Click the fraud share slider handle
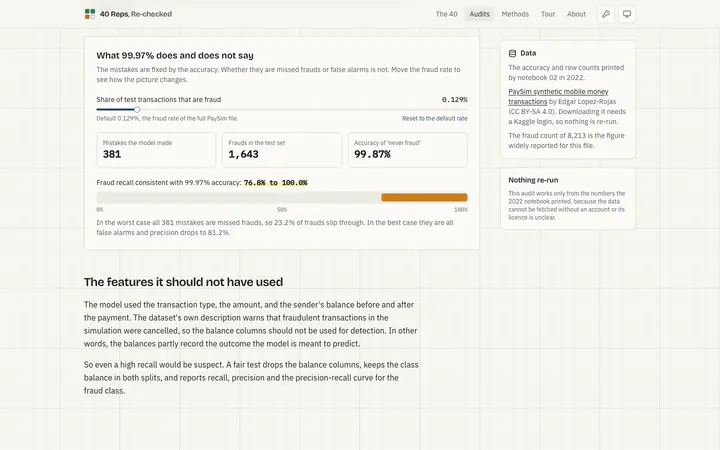This screenshot has height=450, width=720. click(x=137, y=109)
